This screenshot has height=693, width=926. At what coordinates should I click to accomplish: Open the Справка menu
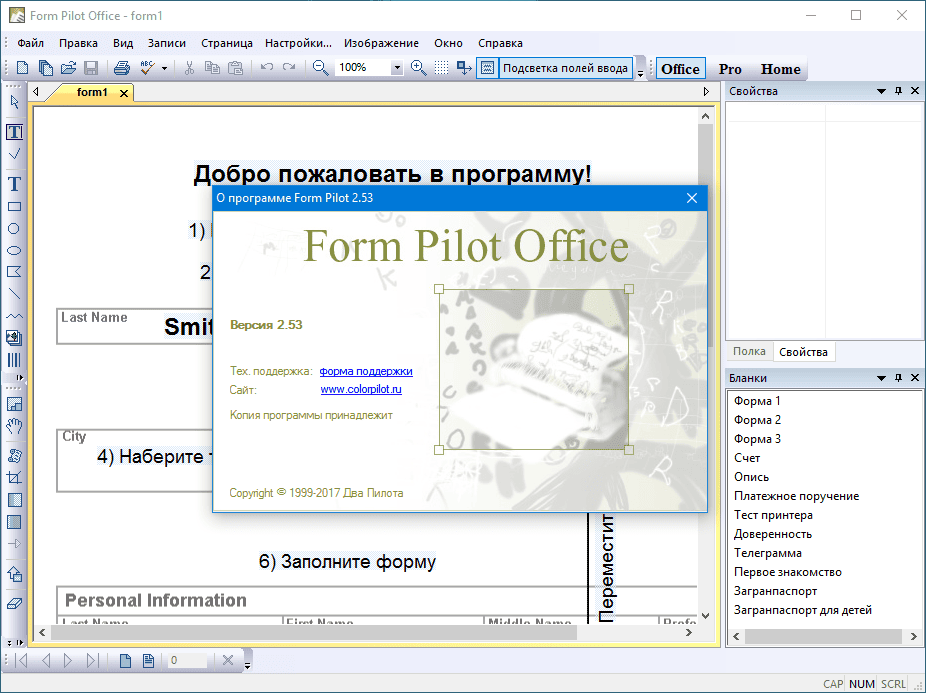coord(500,43)
